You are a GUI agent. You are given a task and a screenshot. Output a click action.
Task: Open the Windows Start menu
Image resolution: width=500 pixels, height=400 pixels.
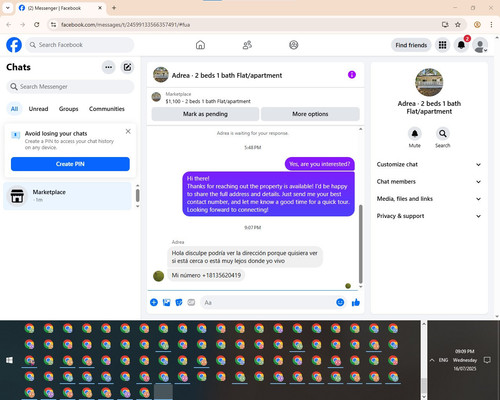(9, 360)
